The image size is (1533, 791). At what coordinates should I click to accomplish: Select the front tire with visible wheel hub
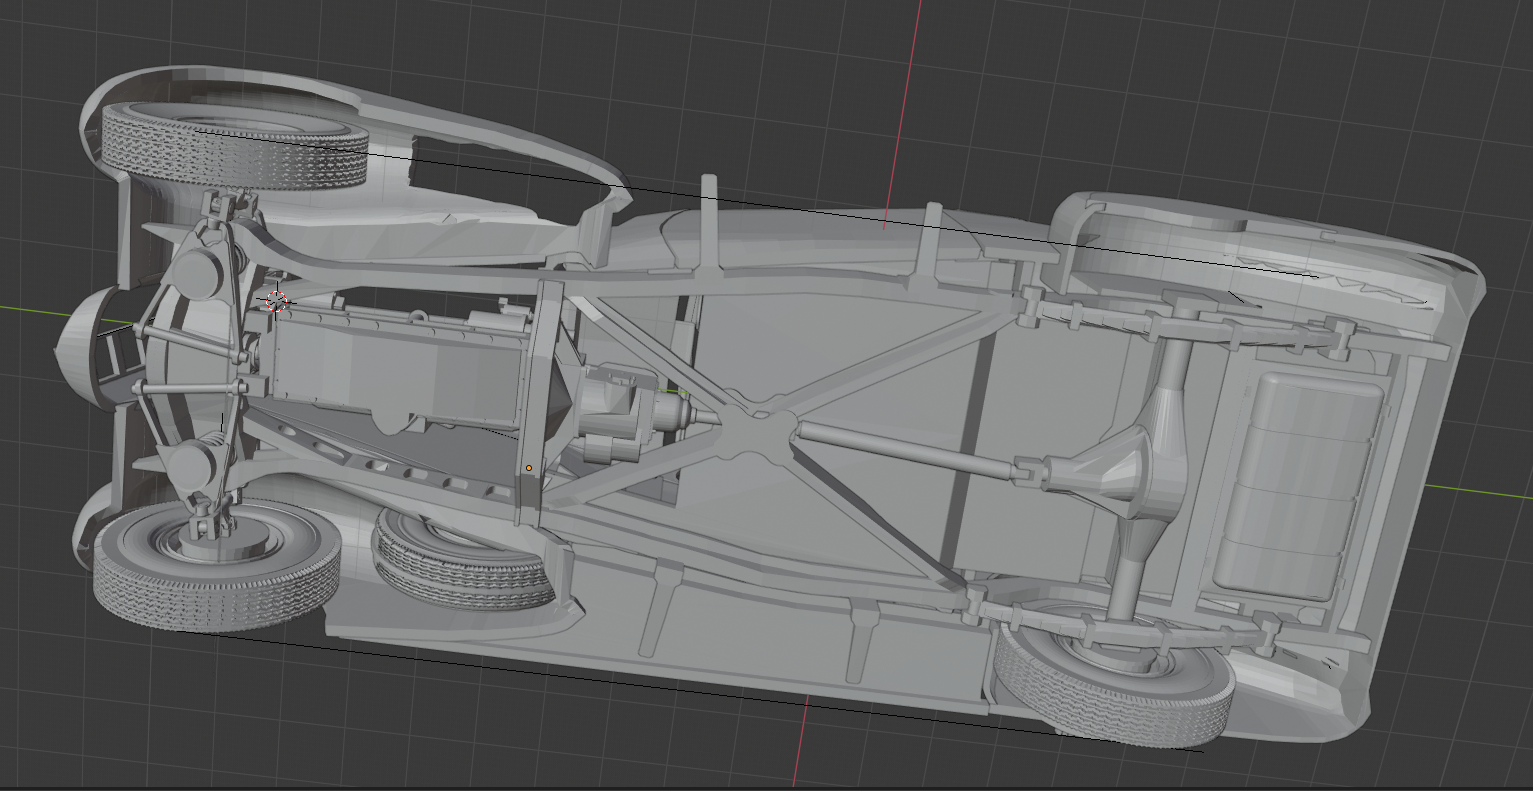[x=217, y=565]
